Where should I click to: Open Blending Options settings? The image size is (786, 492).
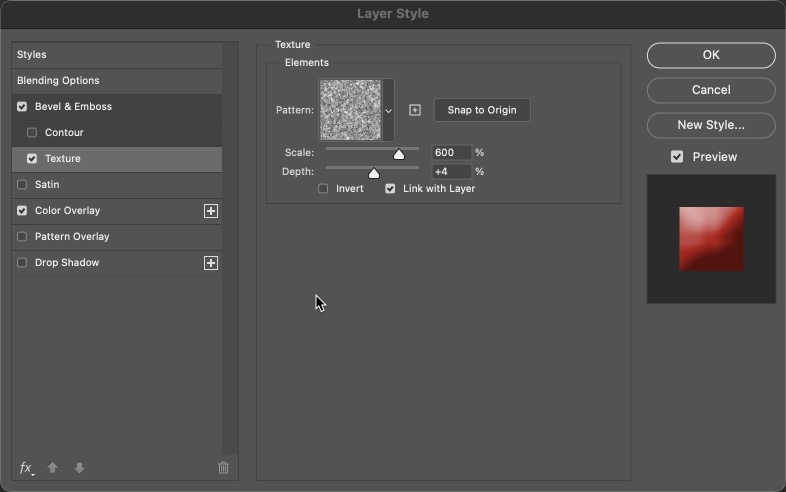117,81
